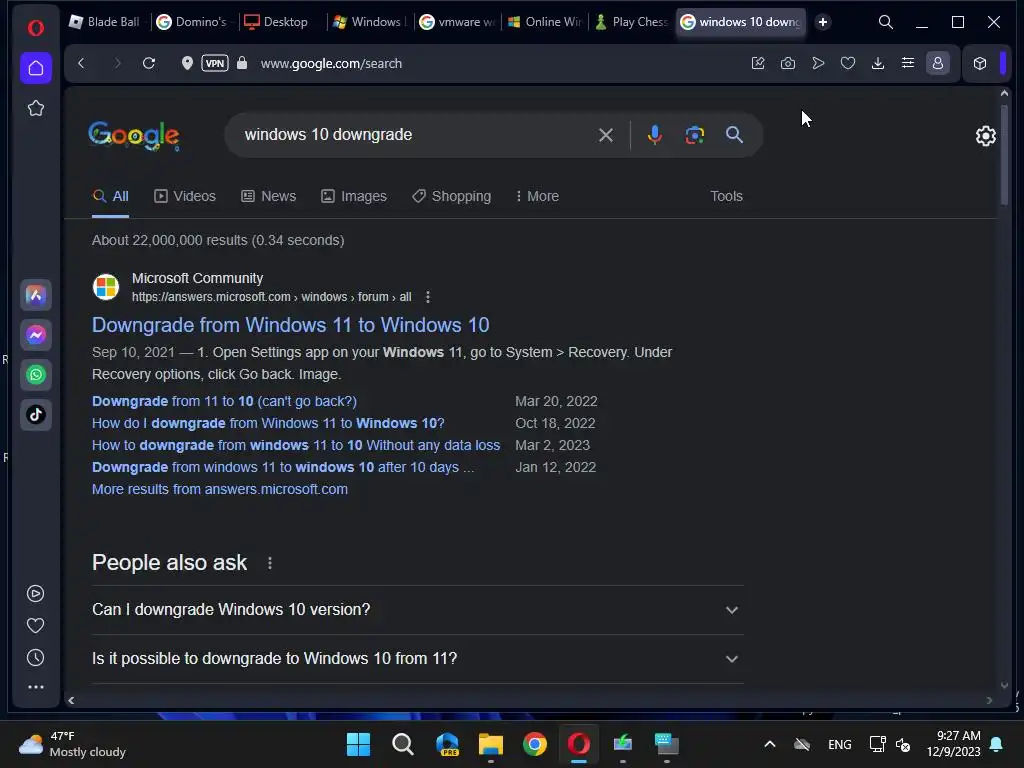The image size is (1024, 768).
Task: Submit search with magnifier button
Action: [735, 135]
